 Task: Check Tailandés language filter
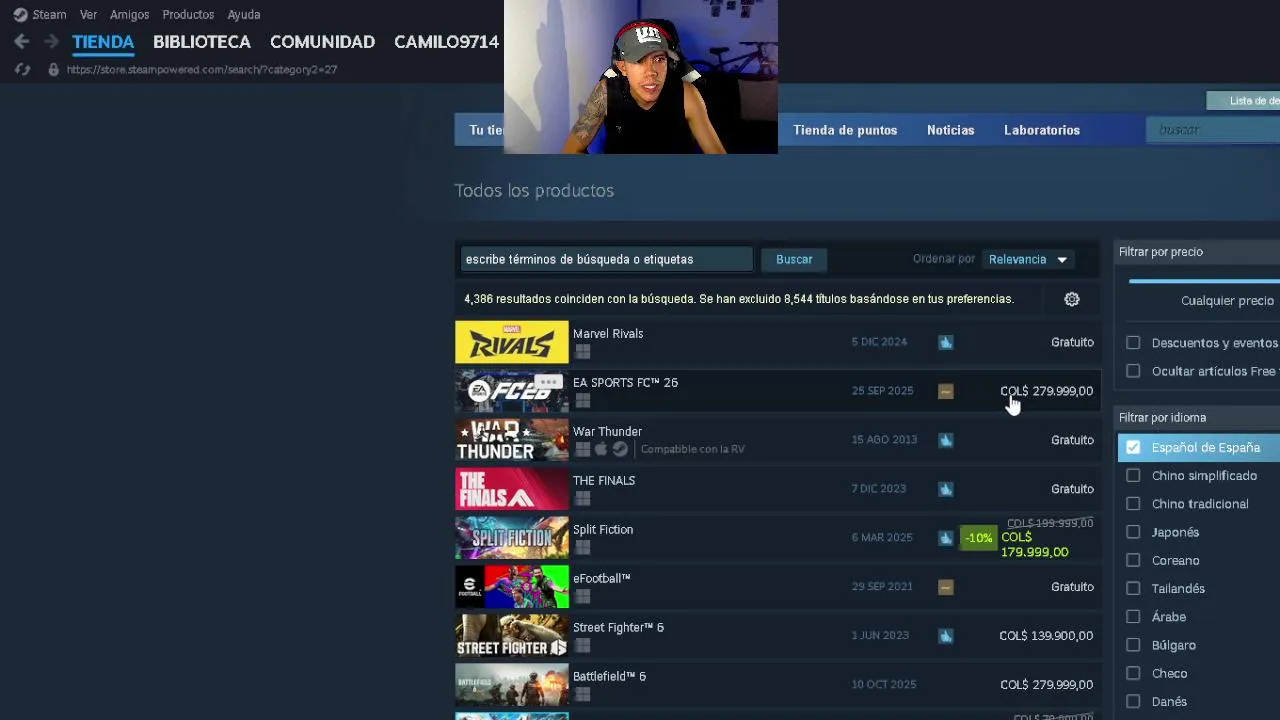pyautogui.click(x=1133, y=588)
